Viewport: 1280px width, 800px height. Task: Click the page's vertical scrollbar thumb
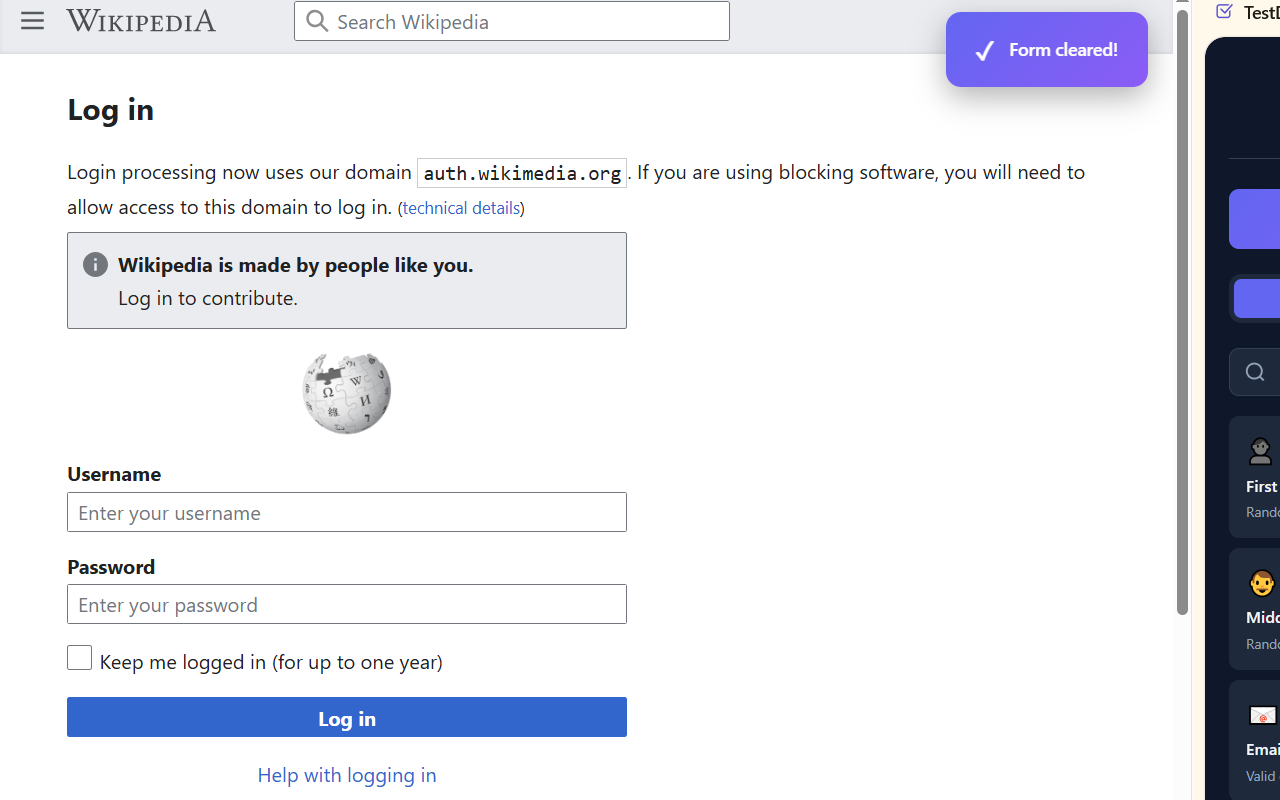point(1182,312)
